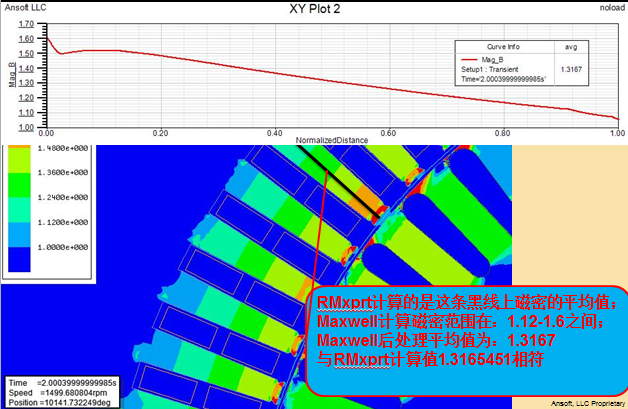Select the Time =2.00039999999985s readout
Screen dimensions: 628x409
(x=62, y=383)
